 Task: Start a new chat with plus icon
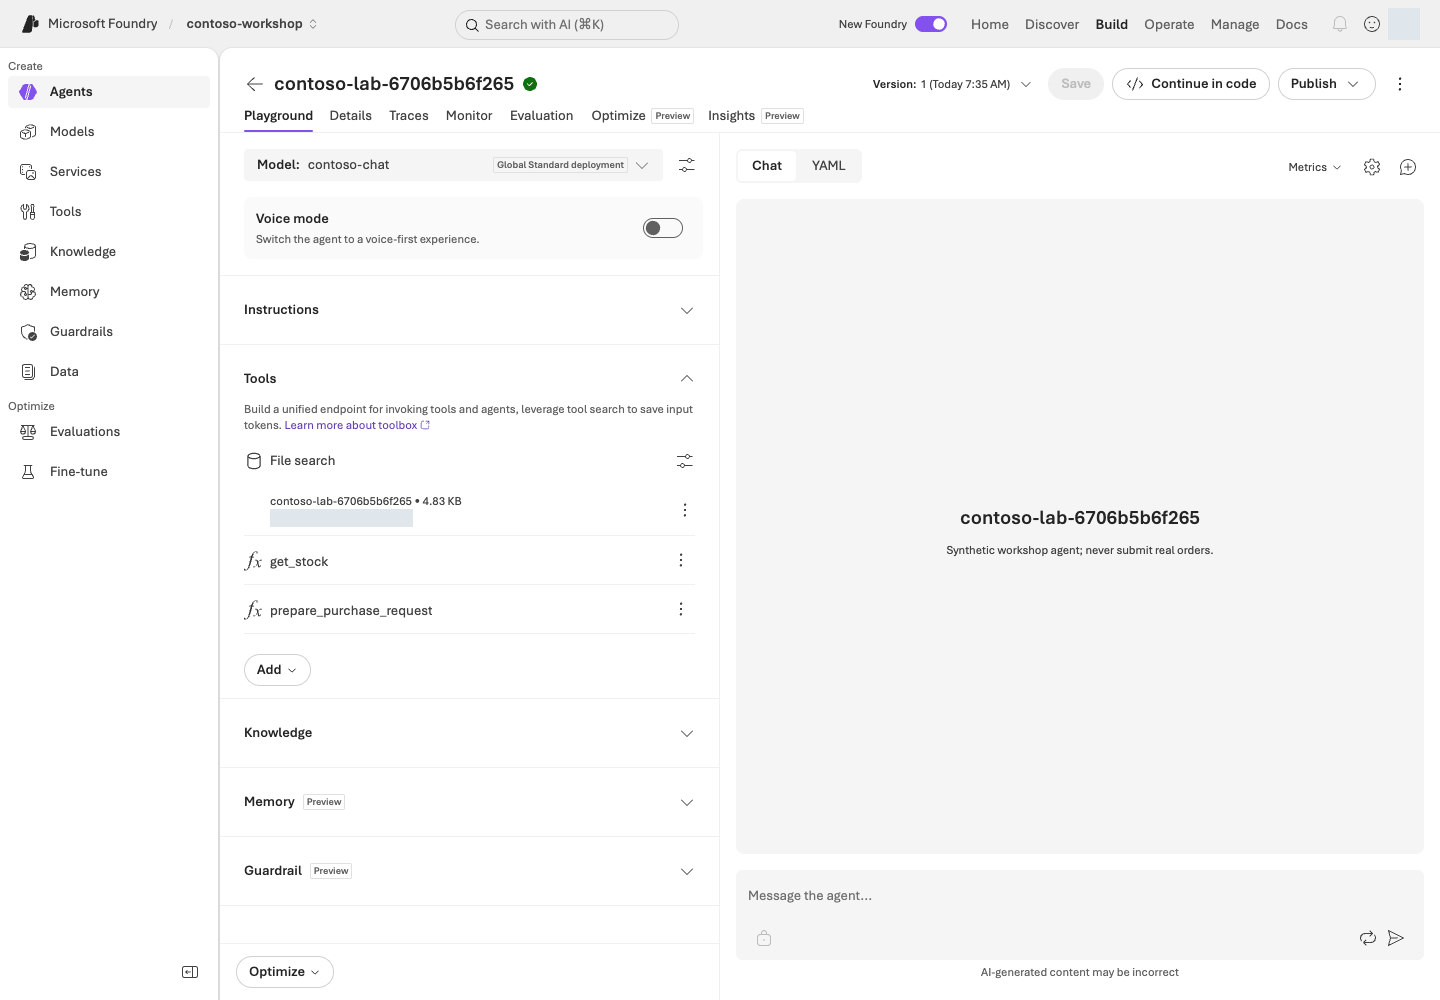1408,167
